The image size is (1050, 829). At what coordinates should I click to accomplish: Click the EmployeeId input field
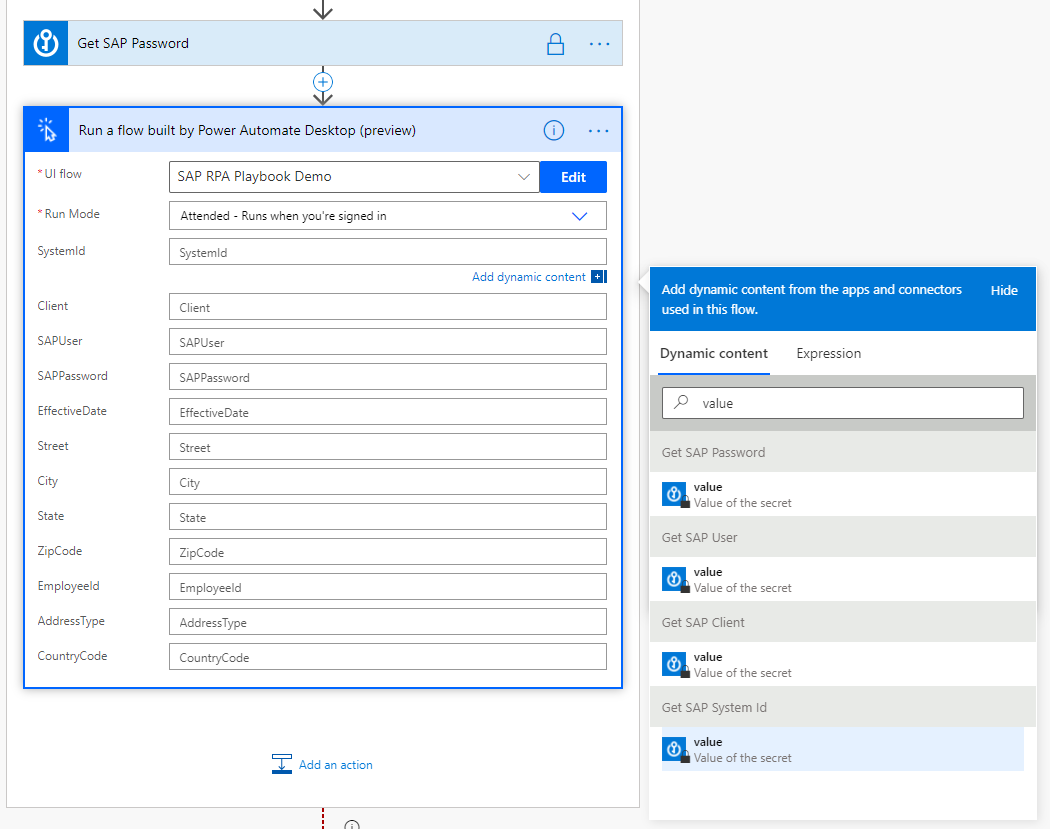pyautogui.click(x=388, y=587)
